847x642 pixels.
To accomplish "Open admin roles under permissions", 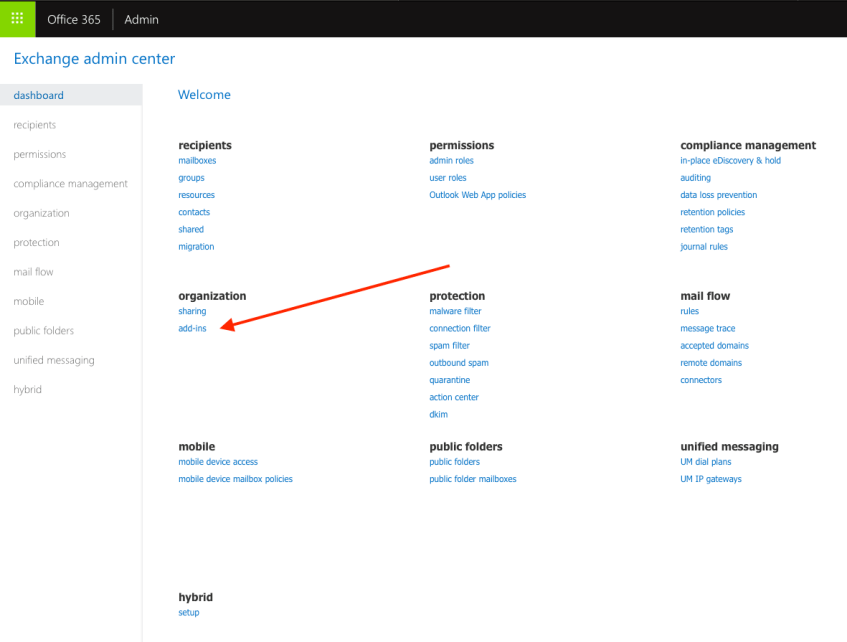I will pos(451,161).
